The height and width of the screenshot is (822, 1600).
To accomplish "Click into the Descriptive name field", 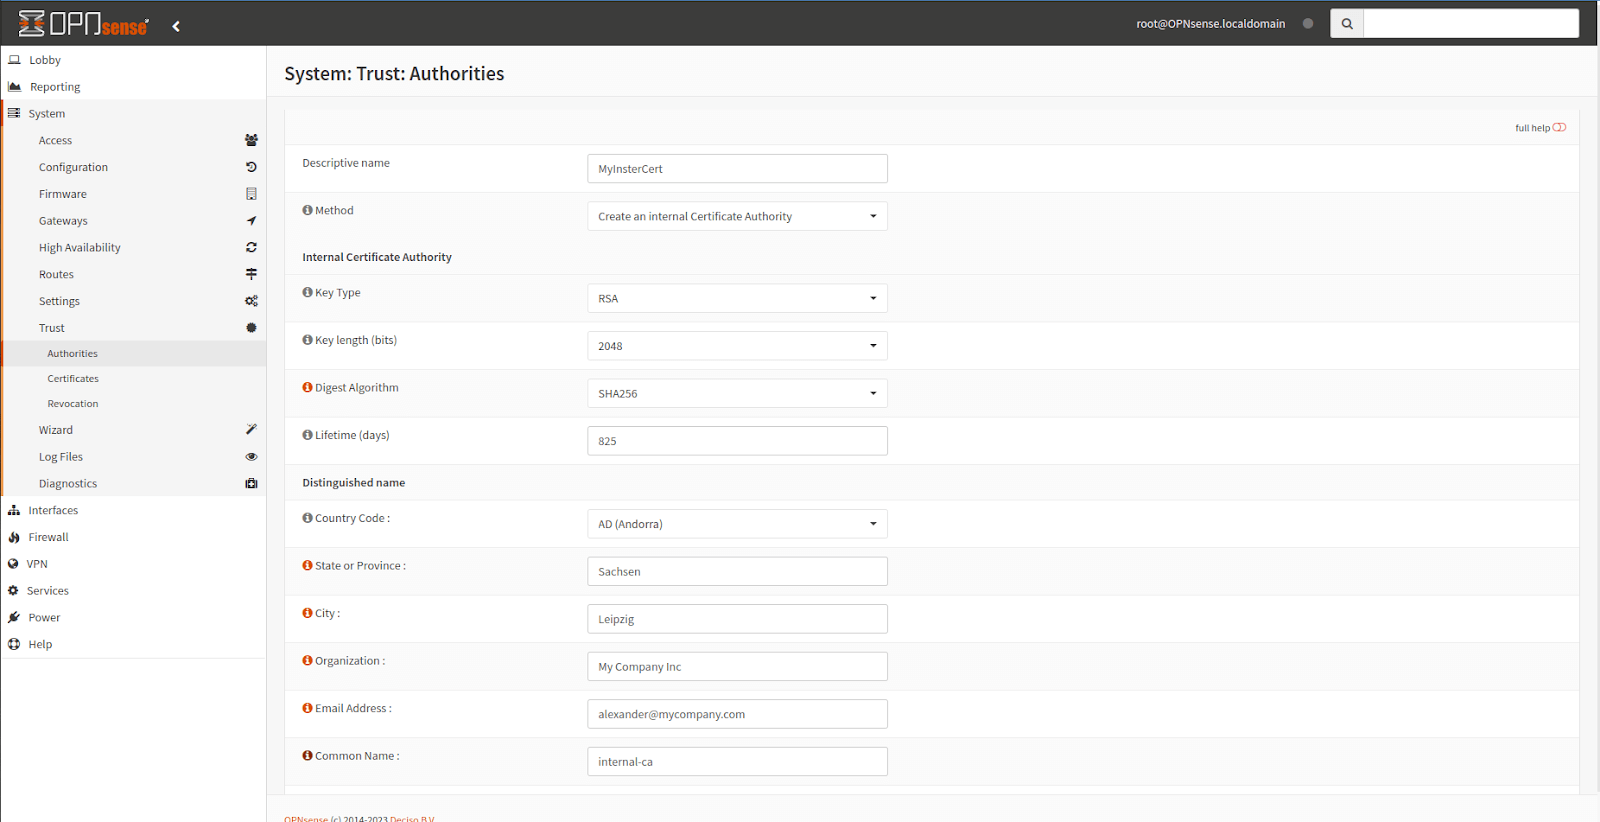I will [736, 169].
